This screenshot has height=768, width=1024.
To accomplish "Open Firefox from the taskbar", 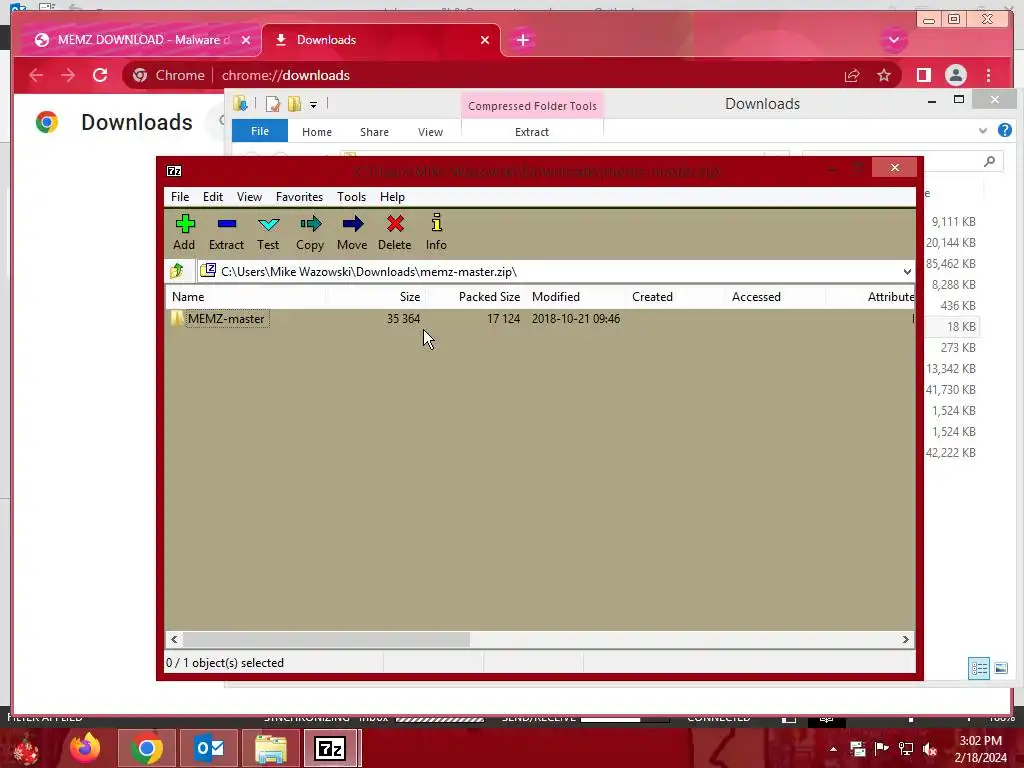I will click(86, 748).
